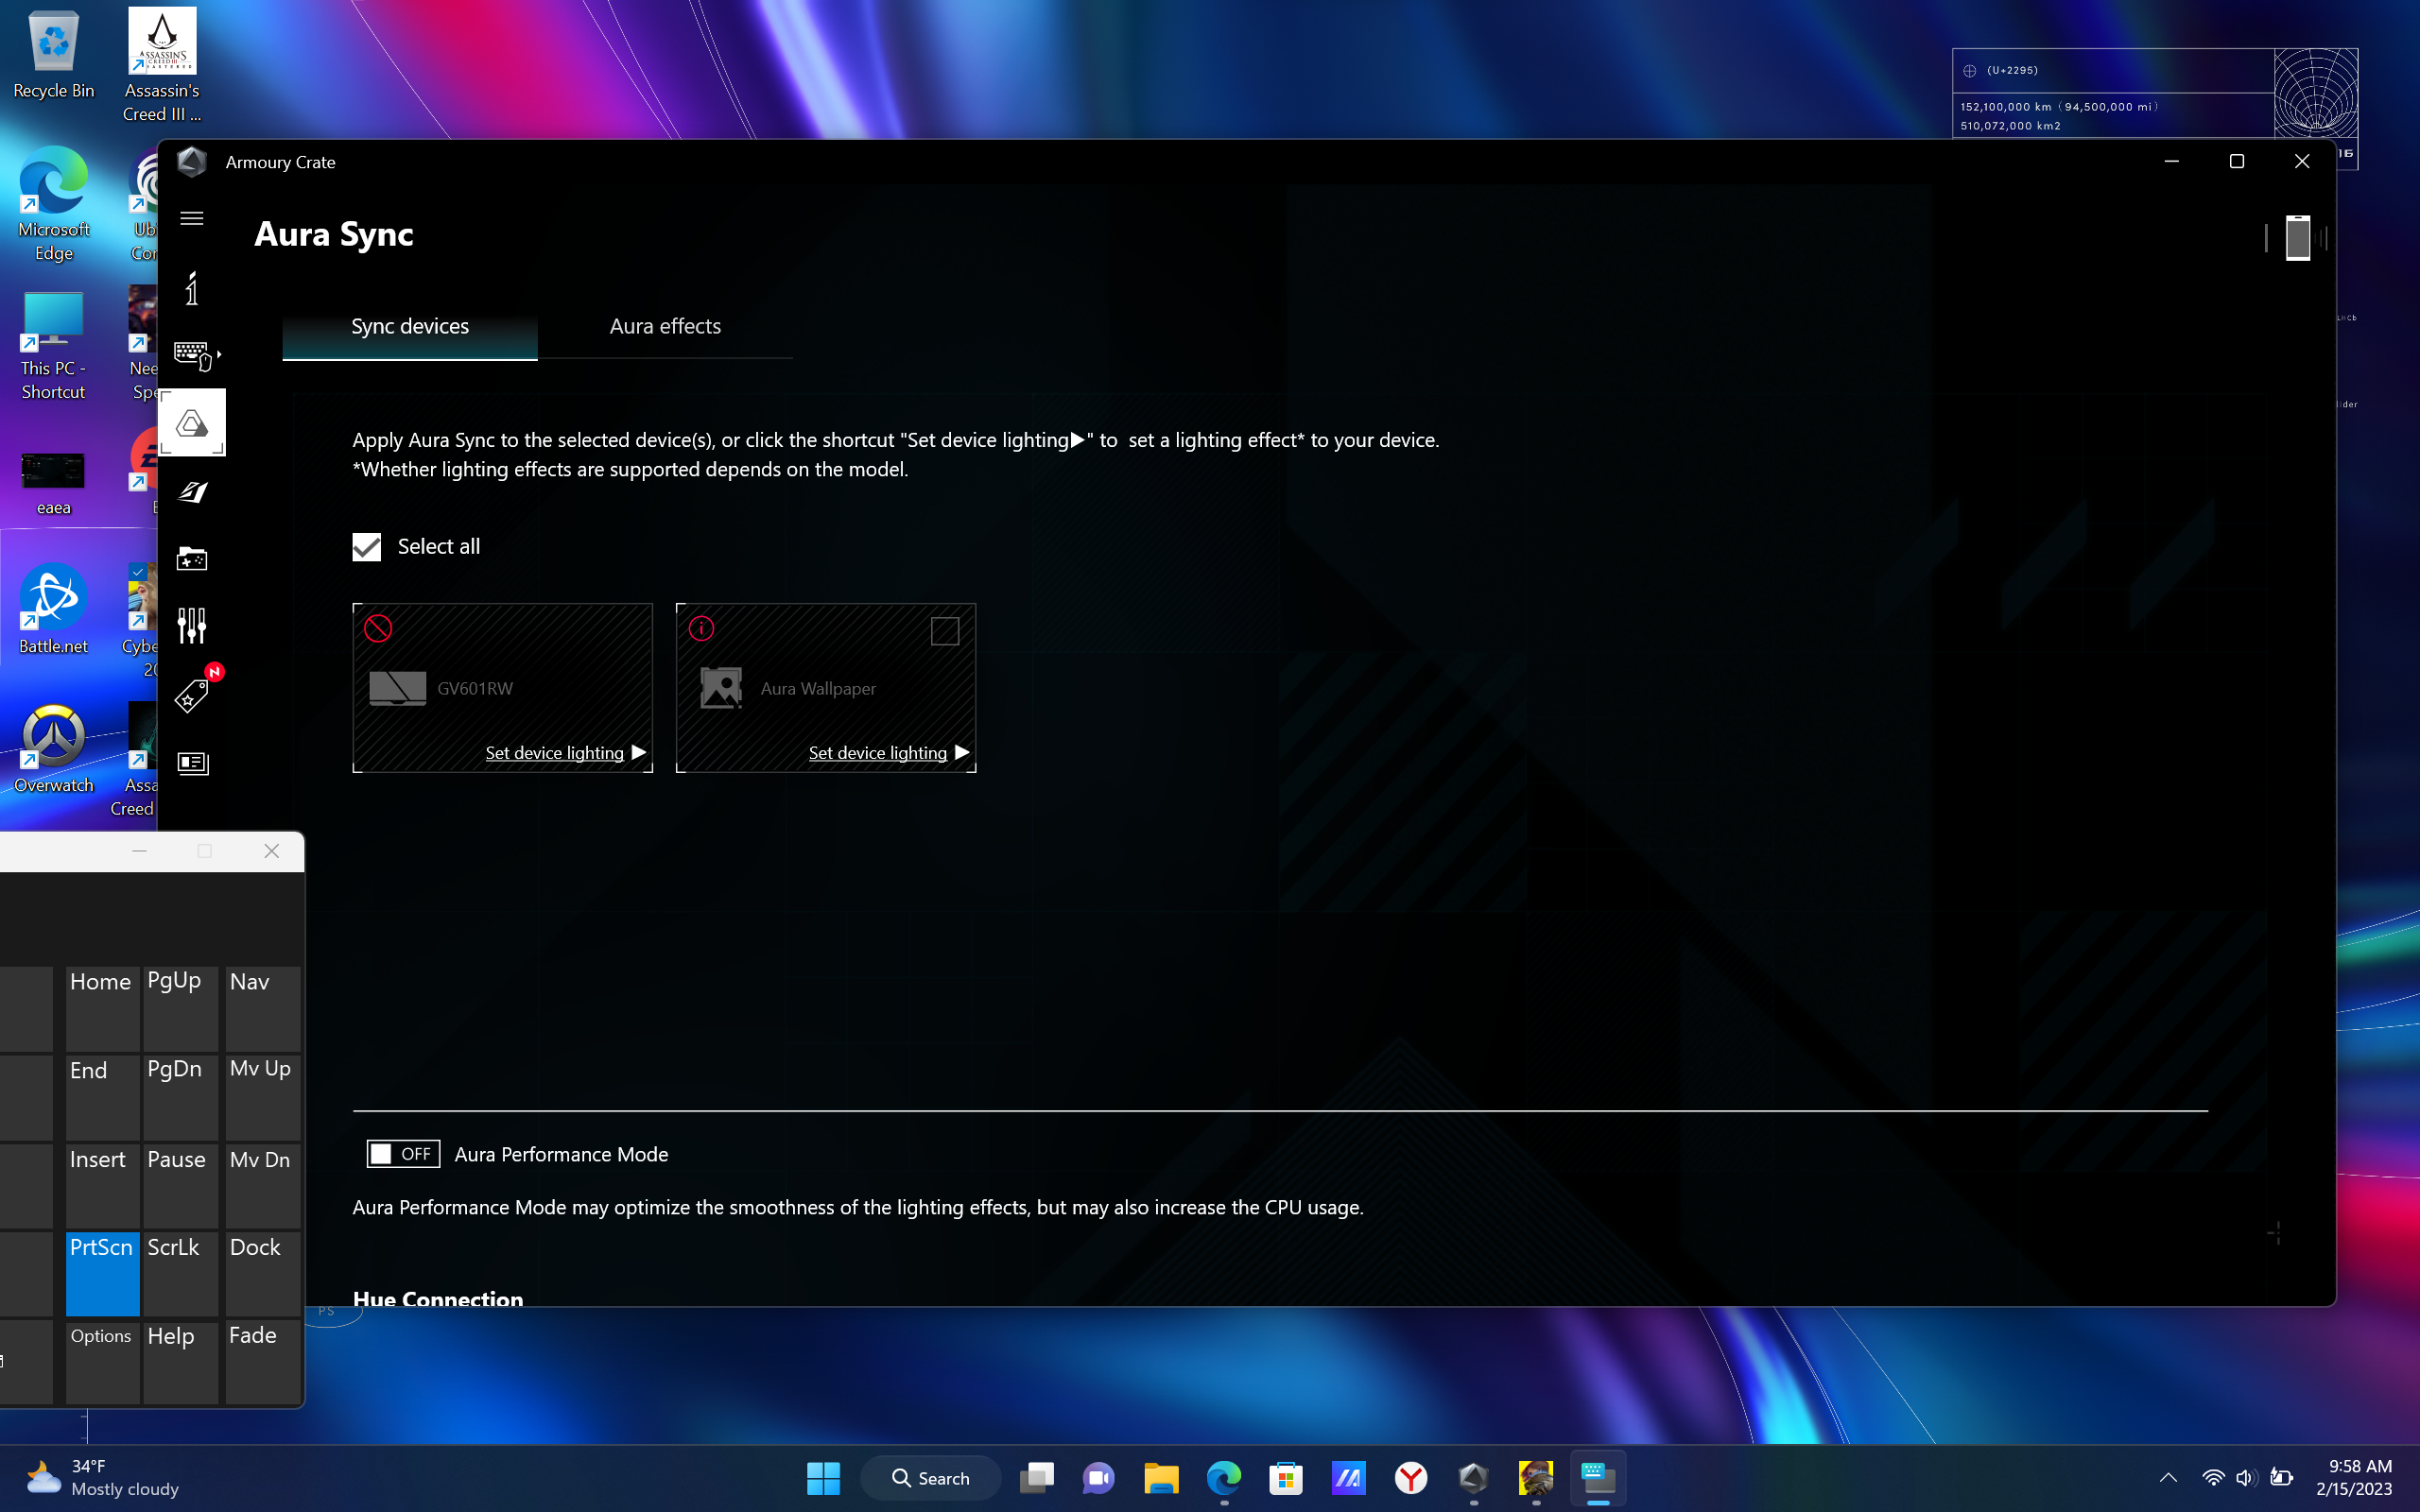Image resolution: width=2420 pixels, height=1512 pixels.
Task: Open the News icon in sidebar
Action: [192, 763]
